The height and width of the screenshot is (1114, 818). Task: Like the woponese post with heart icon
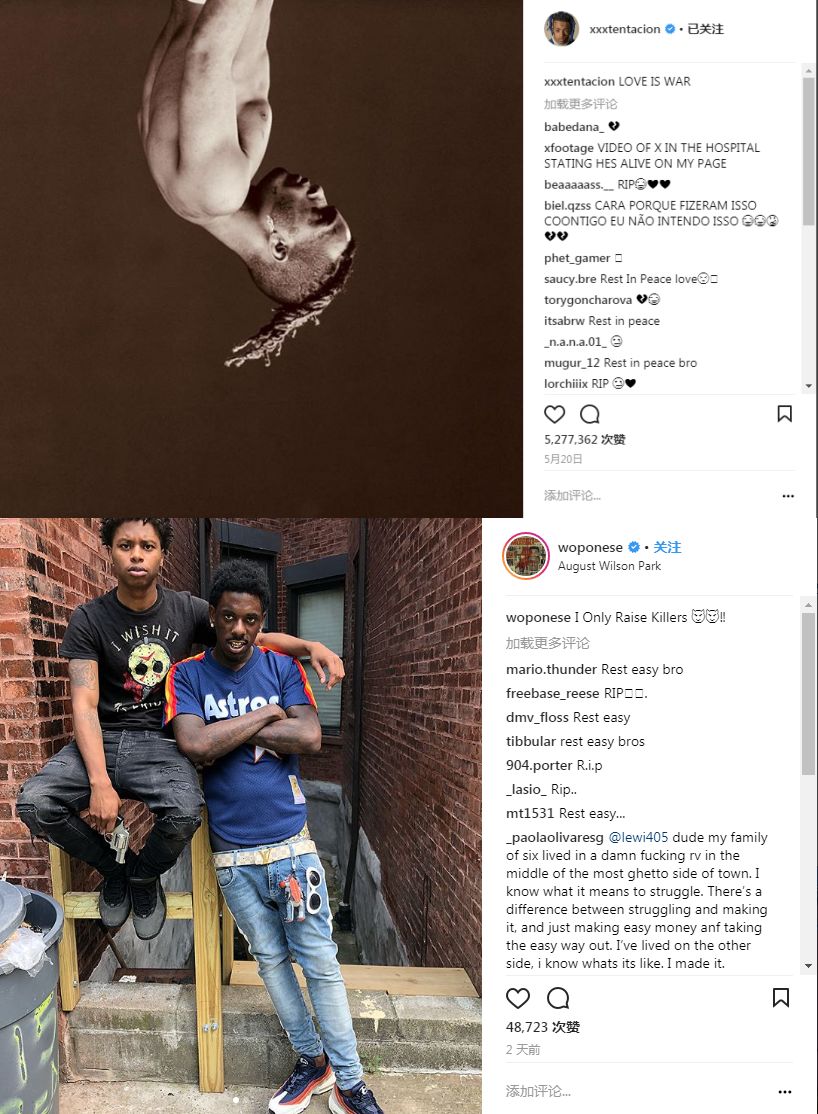pos(517,998)
